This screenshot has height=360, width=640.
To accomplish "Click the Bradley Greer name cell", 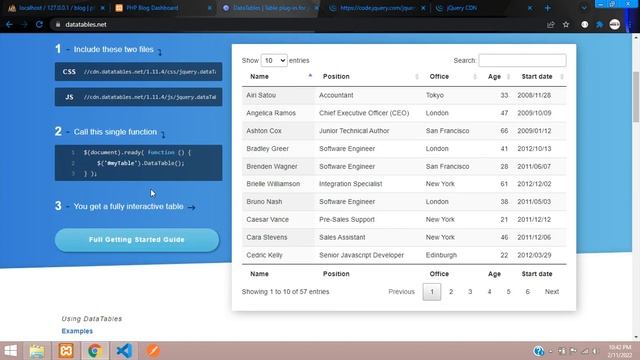I will tap(278, 149).
